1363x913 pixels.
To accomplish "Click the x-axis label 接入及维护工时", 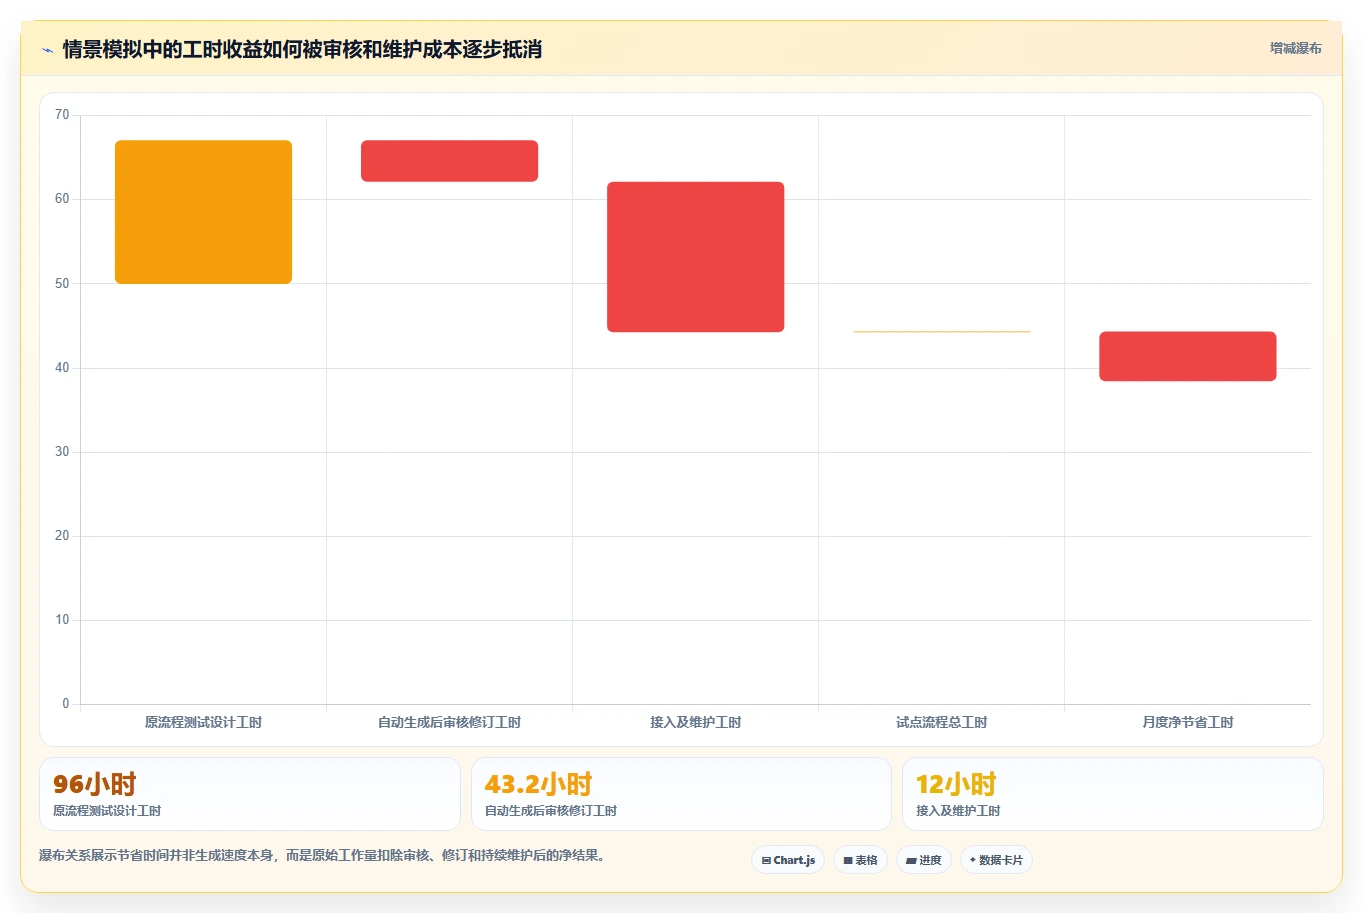I will click(x=695, y=722).
